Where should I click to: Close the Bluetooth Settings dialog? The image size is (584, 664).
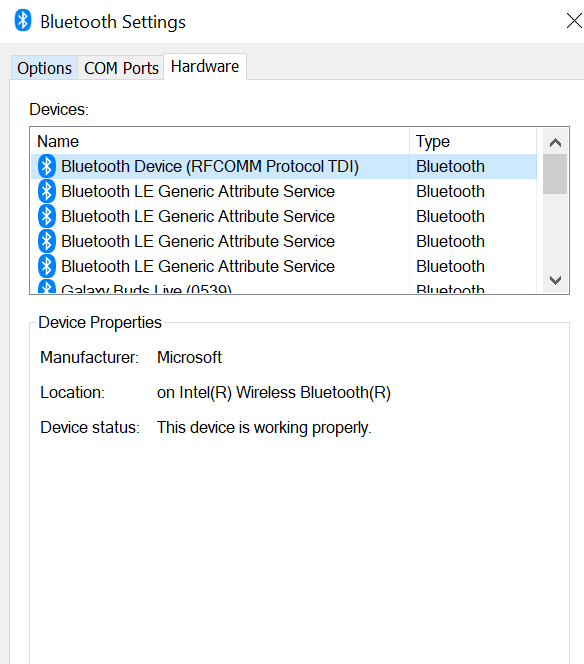coord(574,20)
